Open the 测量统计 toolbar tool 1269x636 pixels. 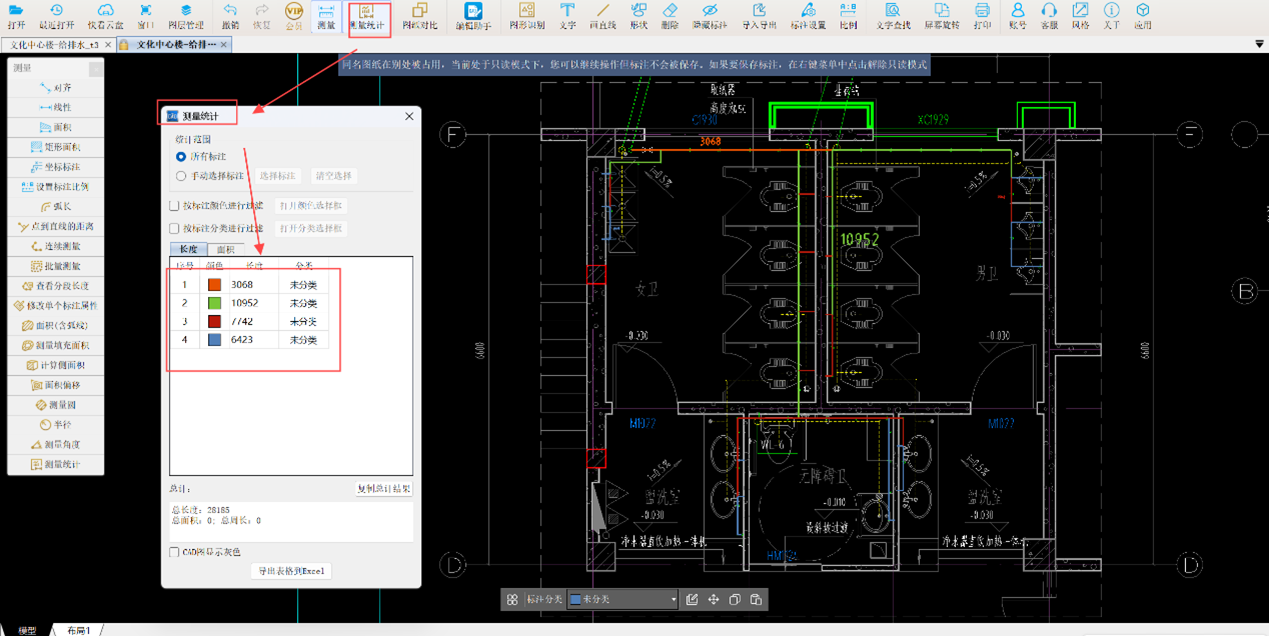pyautogui.click(x=366, y=16)
